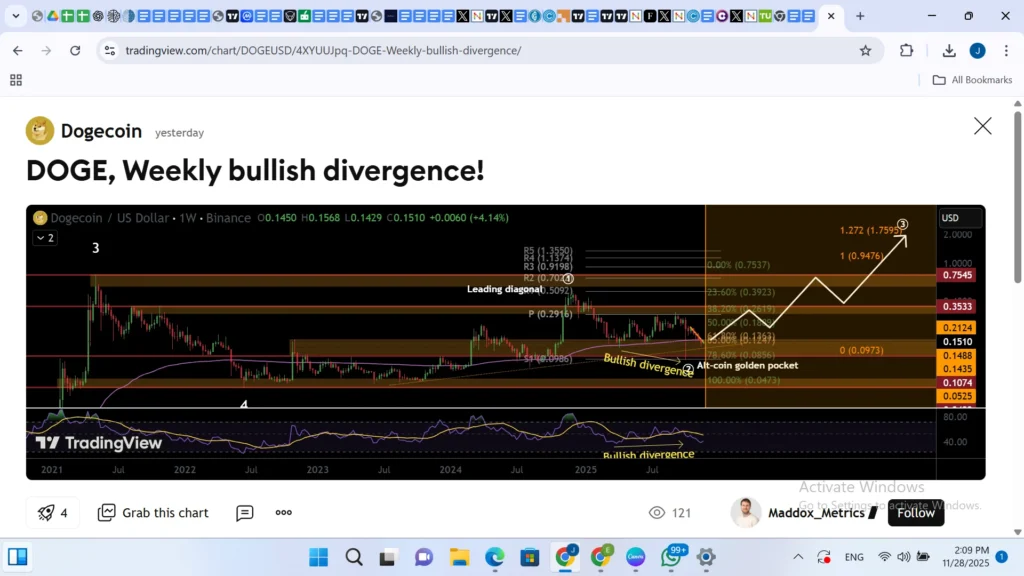The height and width of the screenshot is (576, 1024).
Task: Click the Follow button for Maddox_Metrics
Action: [x=915, y=512]
